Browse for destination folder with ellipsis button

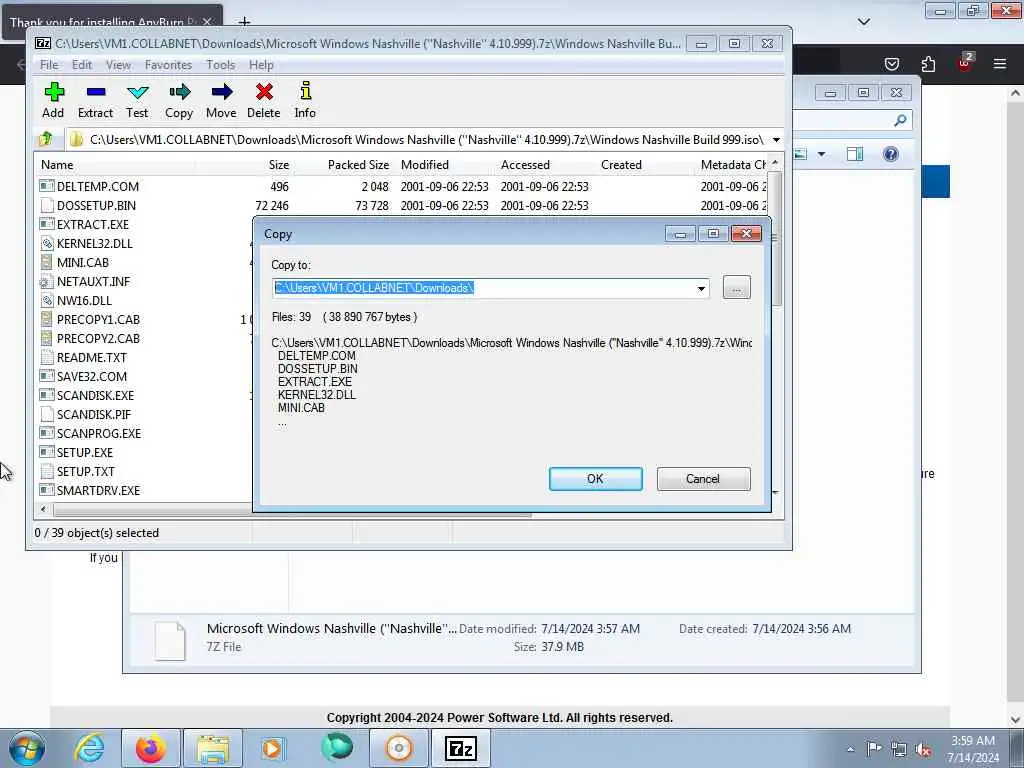pos(737,287)
